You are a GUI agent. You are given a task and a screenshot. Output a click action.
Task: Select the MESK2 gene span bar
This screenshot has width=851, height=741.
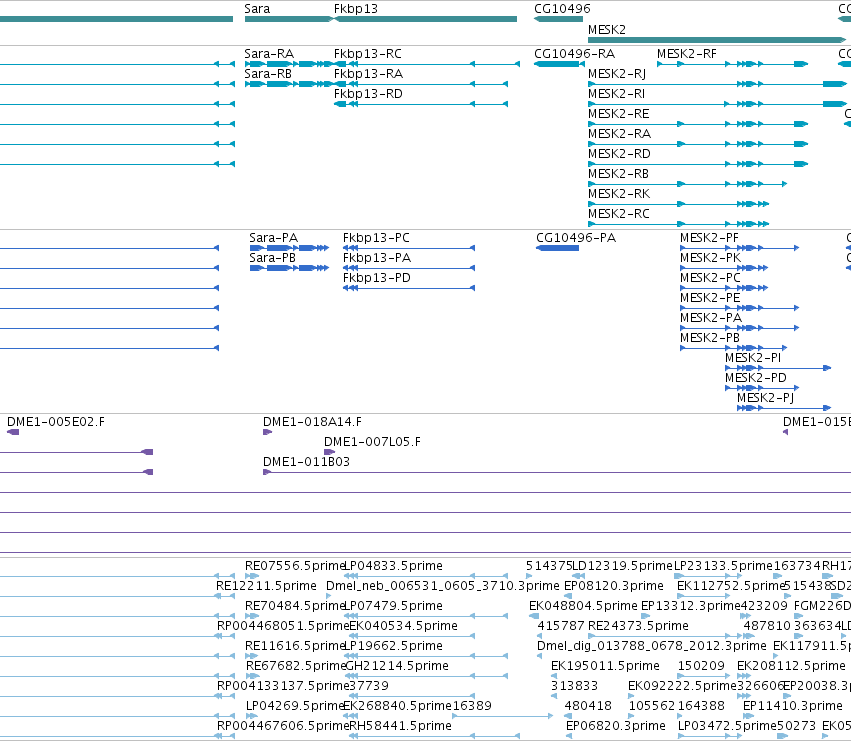[717, 40]
